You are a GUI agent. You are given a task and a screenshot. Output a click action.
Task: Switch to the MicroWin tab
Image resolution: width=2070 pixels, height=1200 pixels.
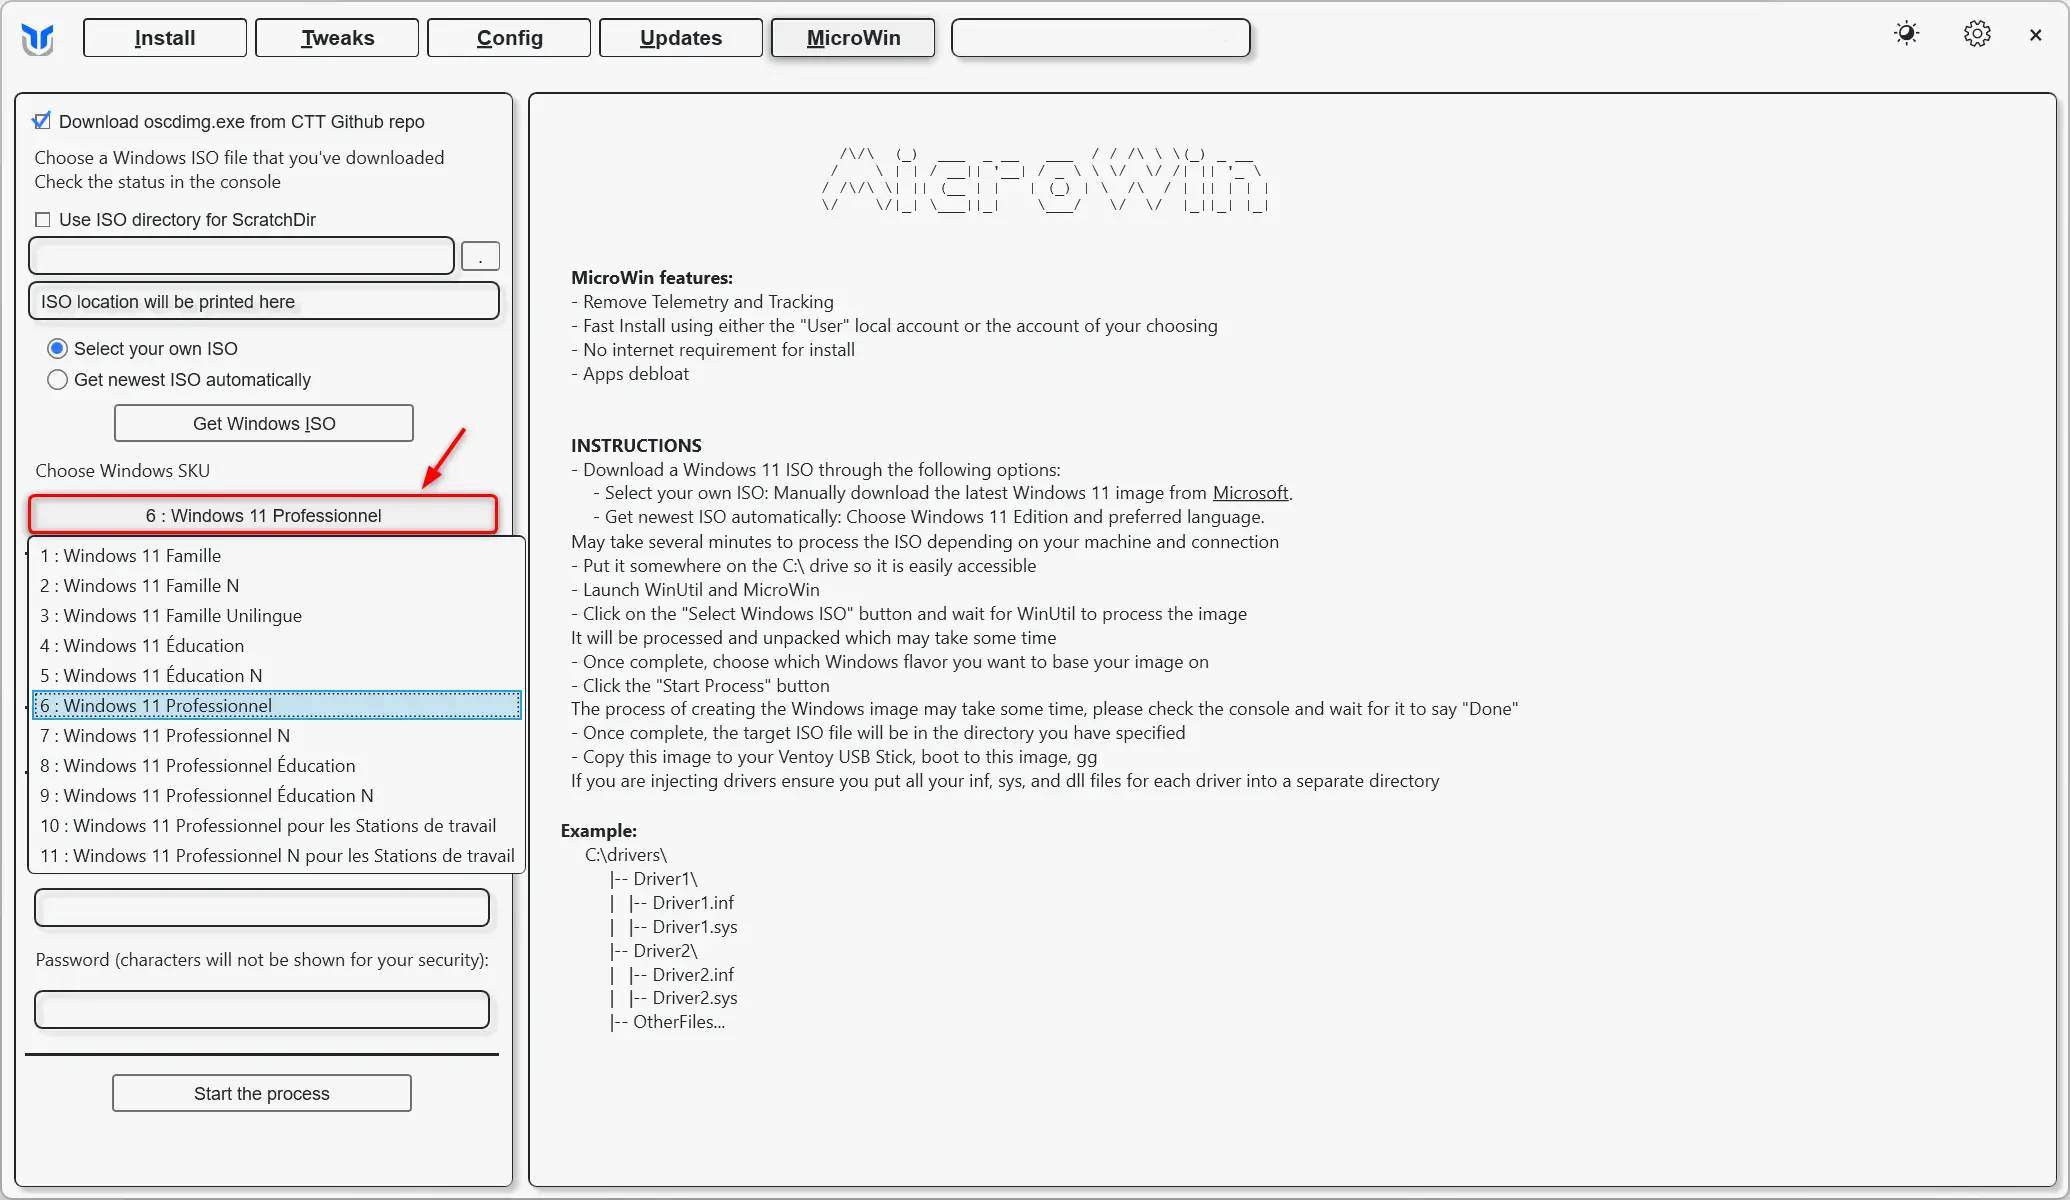(853, 37)
